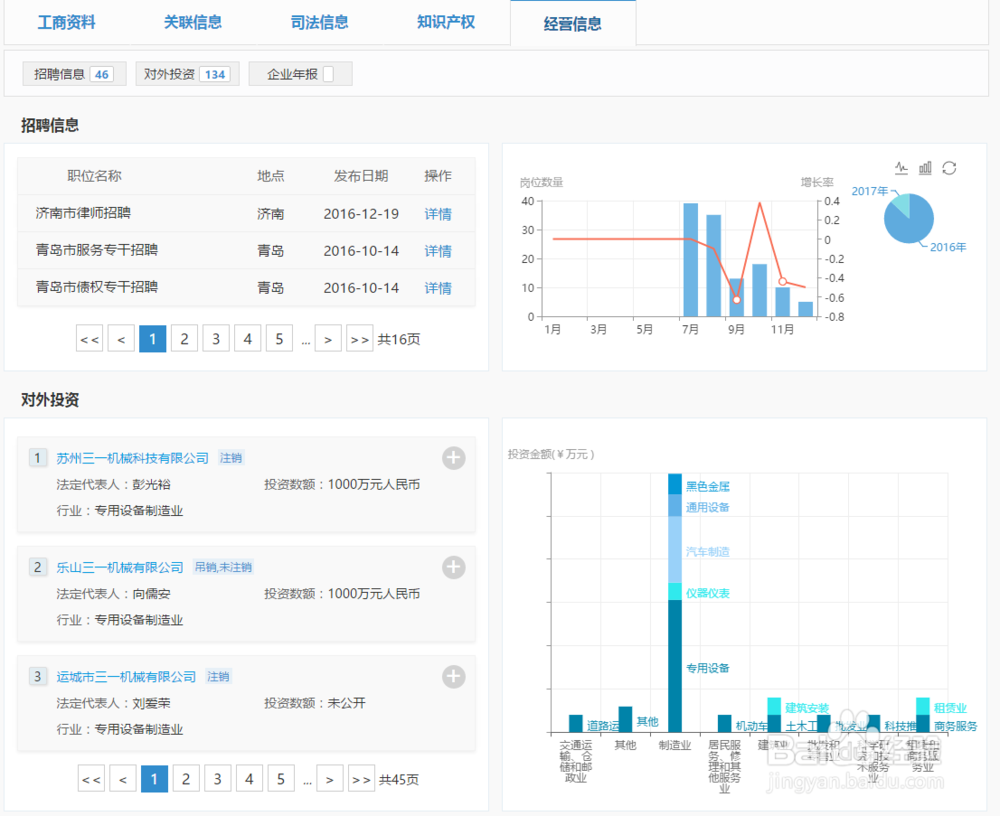Switch recruitment chart to bar view
This screenshot has height=816, width=1000.
(924, 169)
